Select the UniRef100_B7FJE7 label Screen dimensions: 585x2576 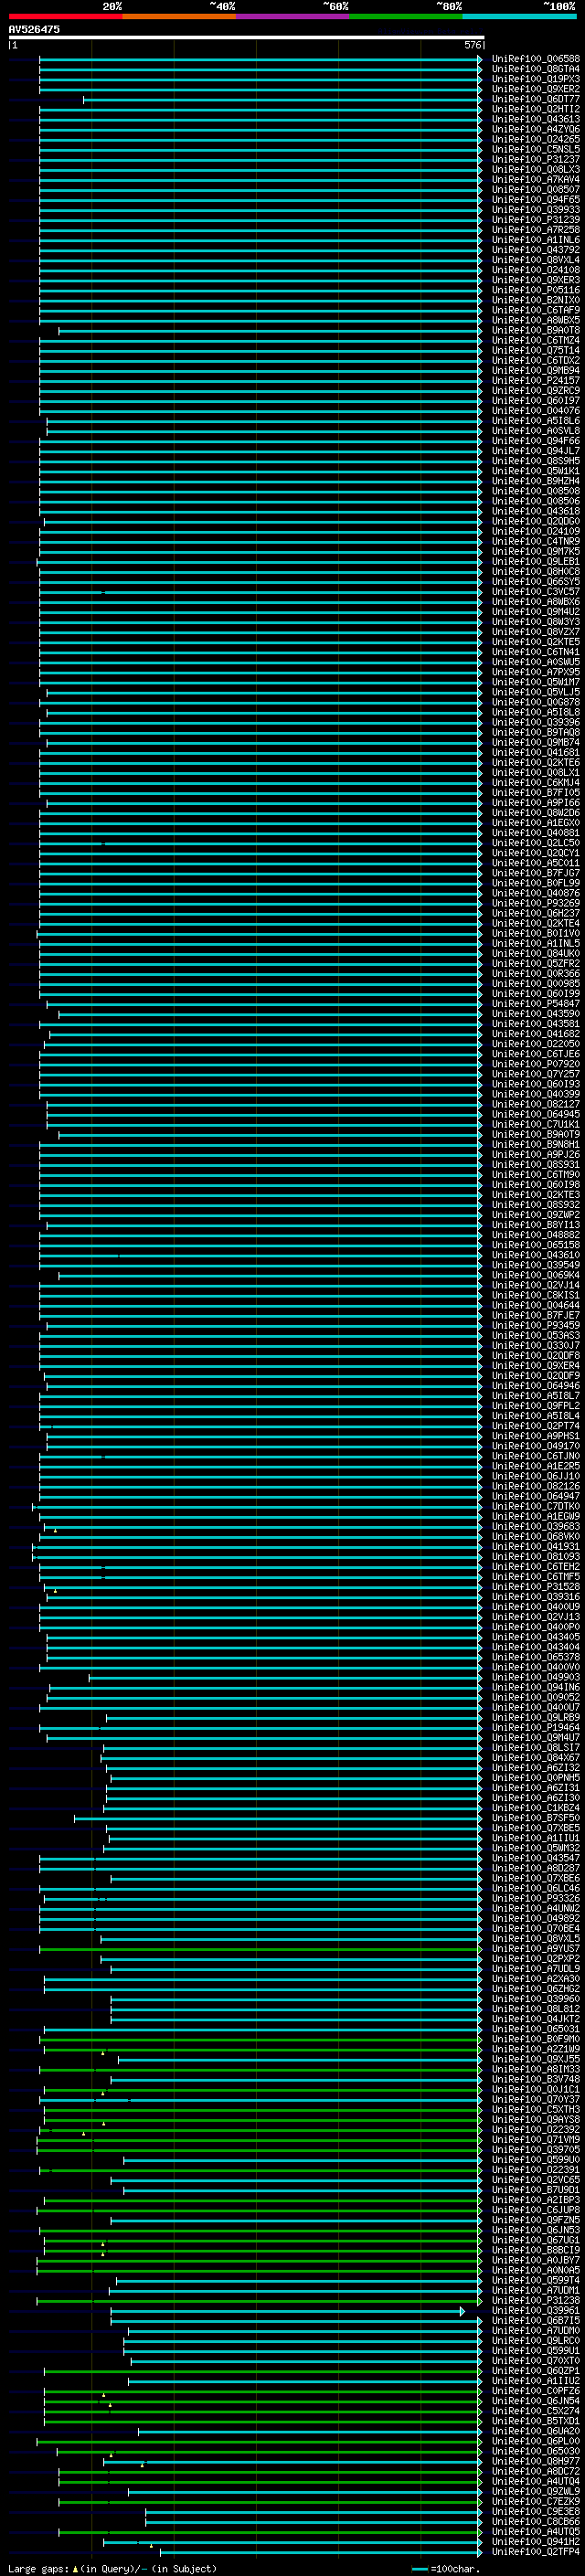click(x=536, y=1315)
